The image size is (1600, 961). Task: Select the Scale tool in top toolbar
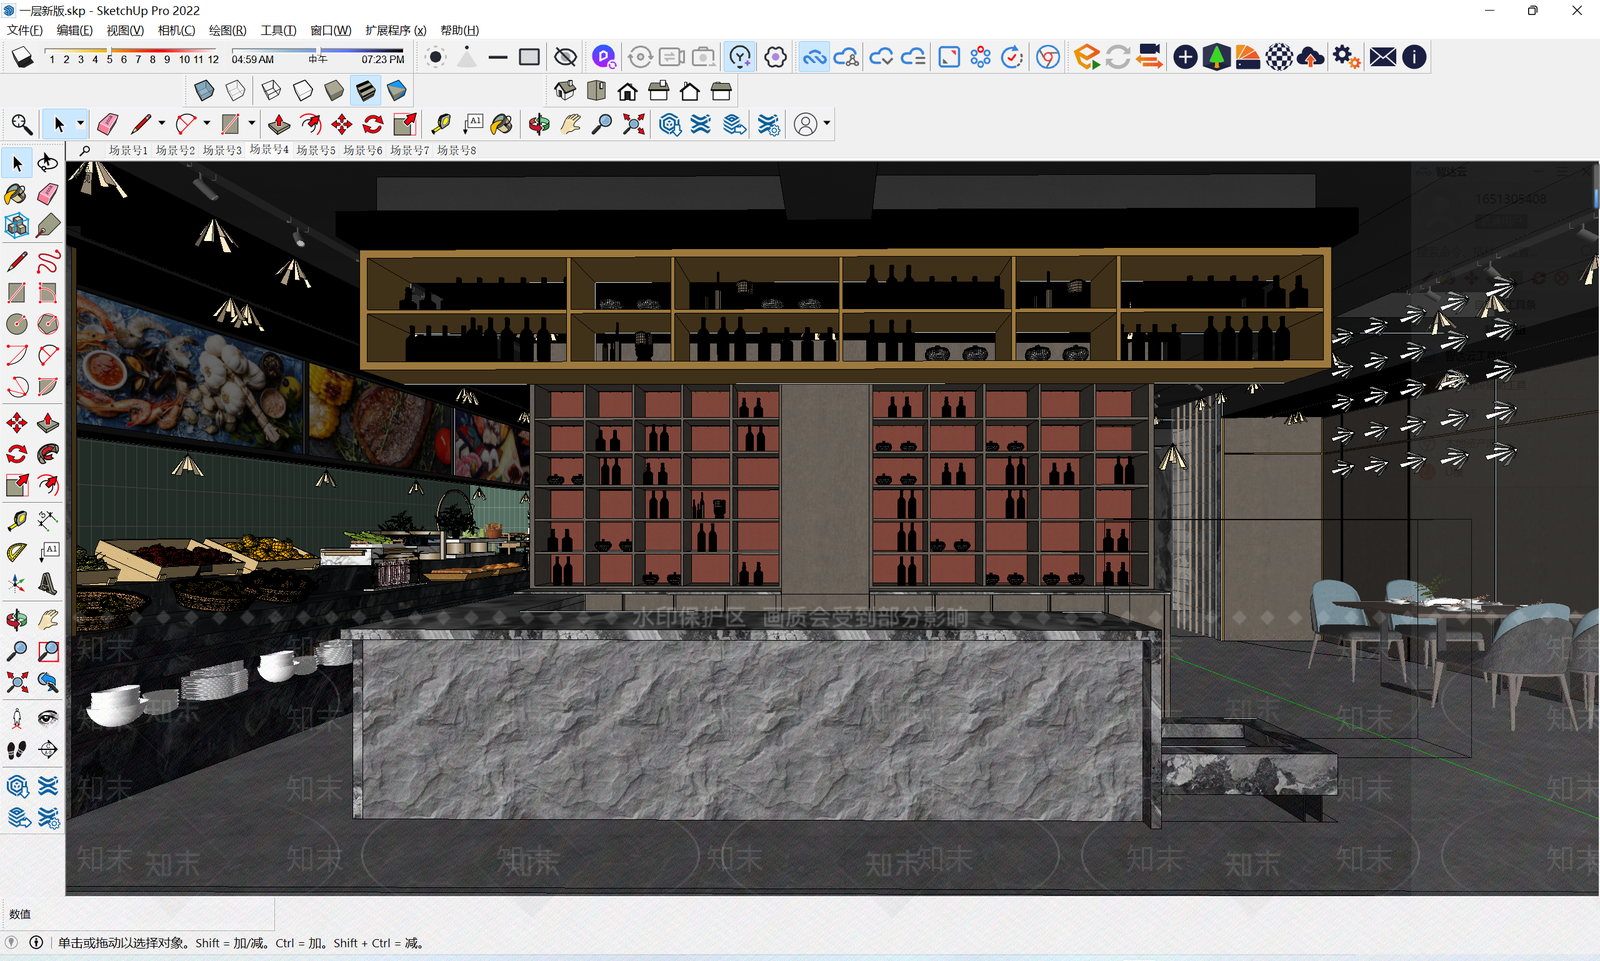[405, 124]
